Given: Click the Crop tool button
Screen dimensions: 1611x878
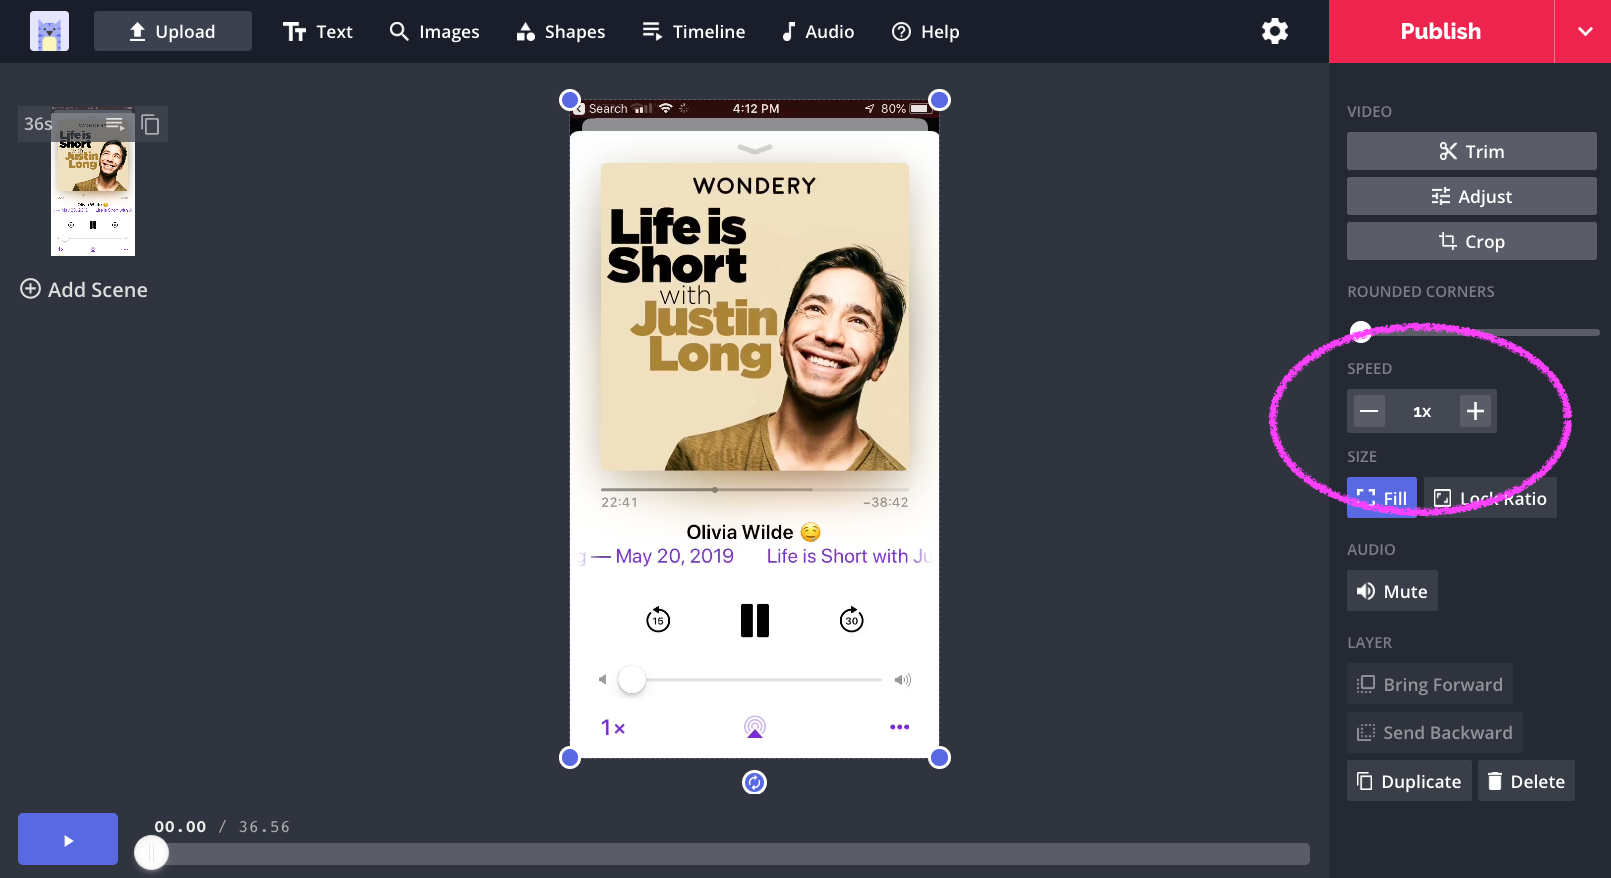Looking at the screenshot, I should [x=1471, y=241].
